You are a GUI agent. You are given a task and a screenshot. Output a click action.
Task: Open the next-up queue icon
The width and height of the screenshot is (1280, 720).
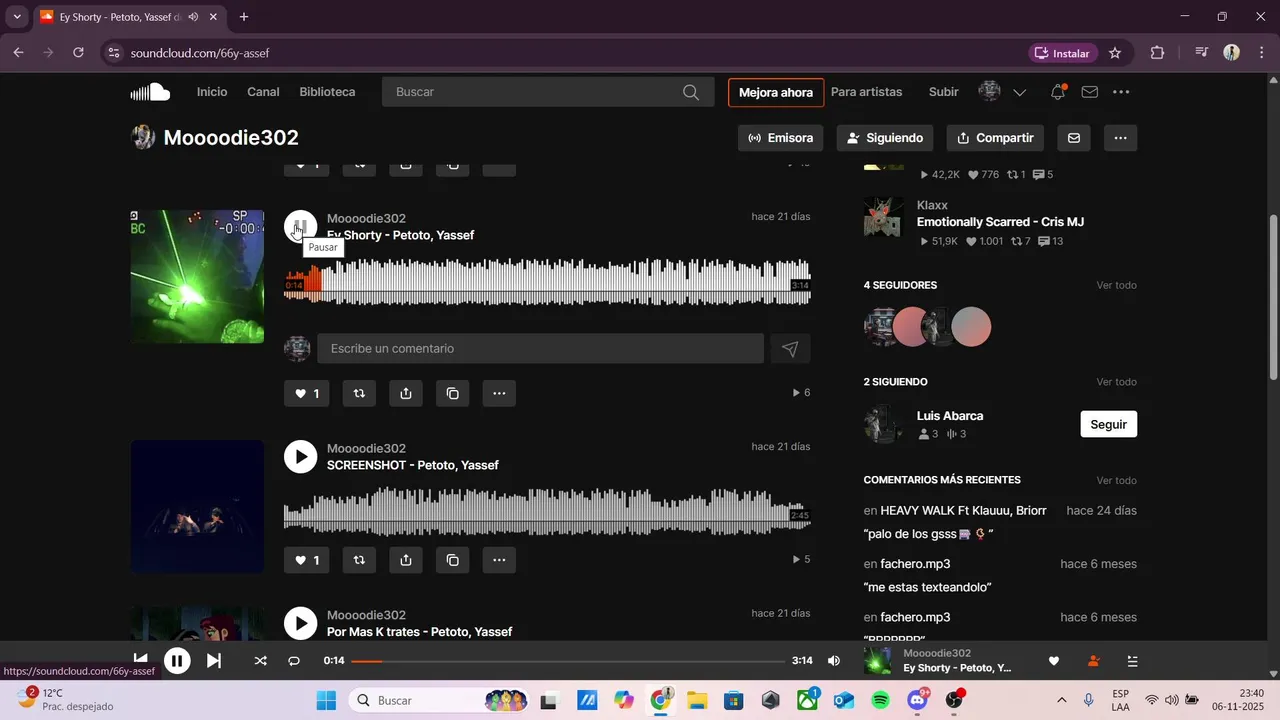1132,661
